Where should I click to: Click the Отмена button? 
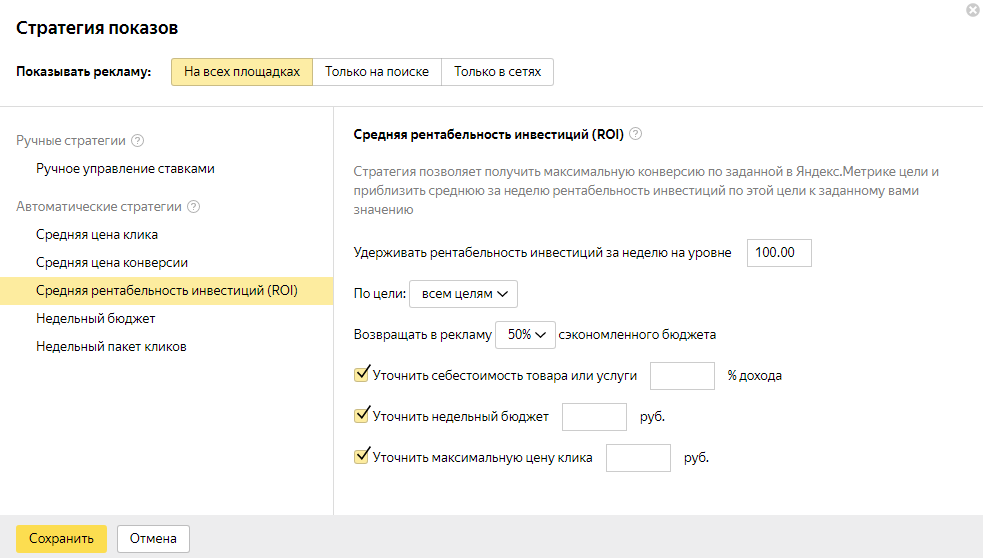[153, 539]
